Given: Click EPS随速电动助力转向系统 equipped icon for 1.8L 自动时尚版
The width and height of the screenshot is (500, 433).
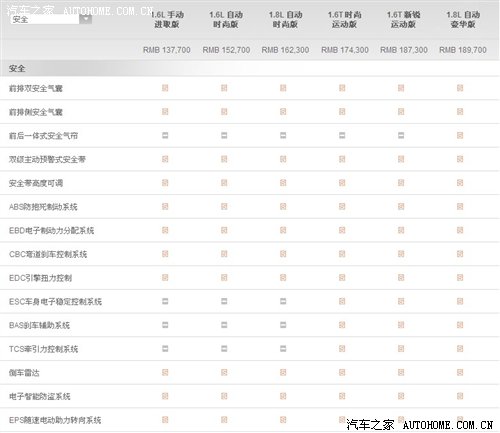Looking at the screenshot, I should click(x=283, y=420).
